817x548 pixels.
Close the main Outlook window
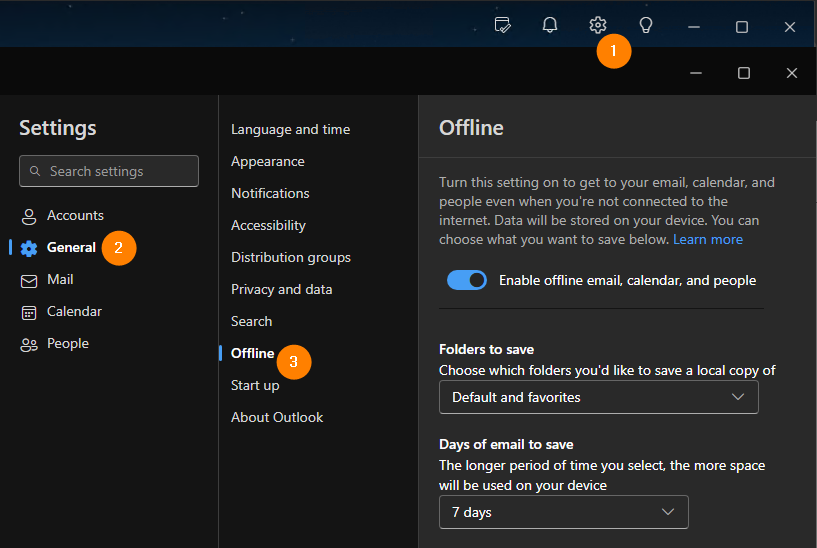tap(789, 27)
